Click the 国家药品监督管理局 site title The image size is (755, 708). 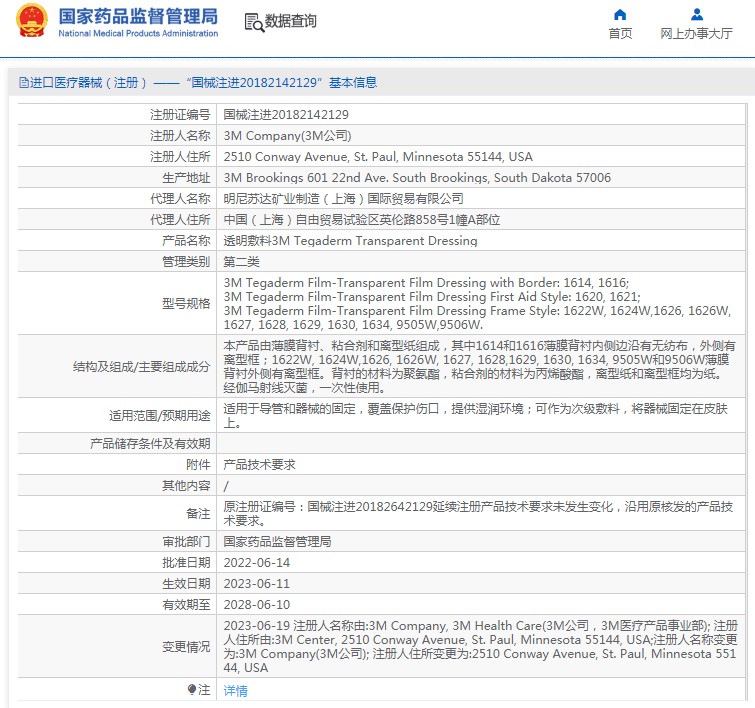pos(138,16)
